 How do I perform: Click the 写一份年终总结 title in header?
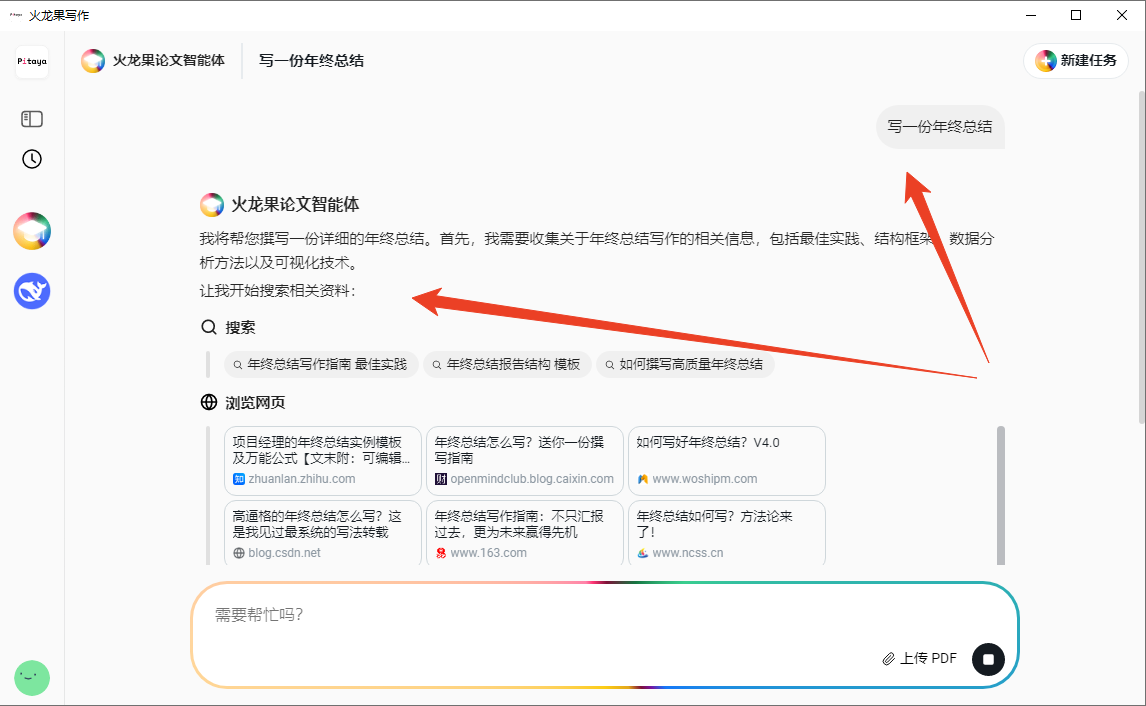pos(311,61)
